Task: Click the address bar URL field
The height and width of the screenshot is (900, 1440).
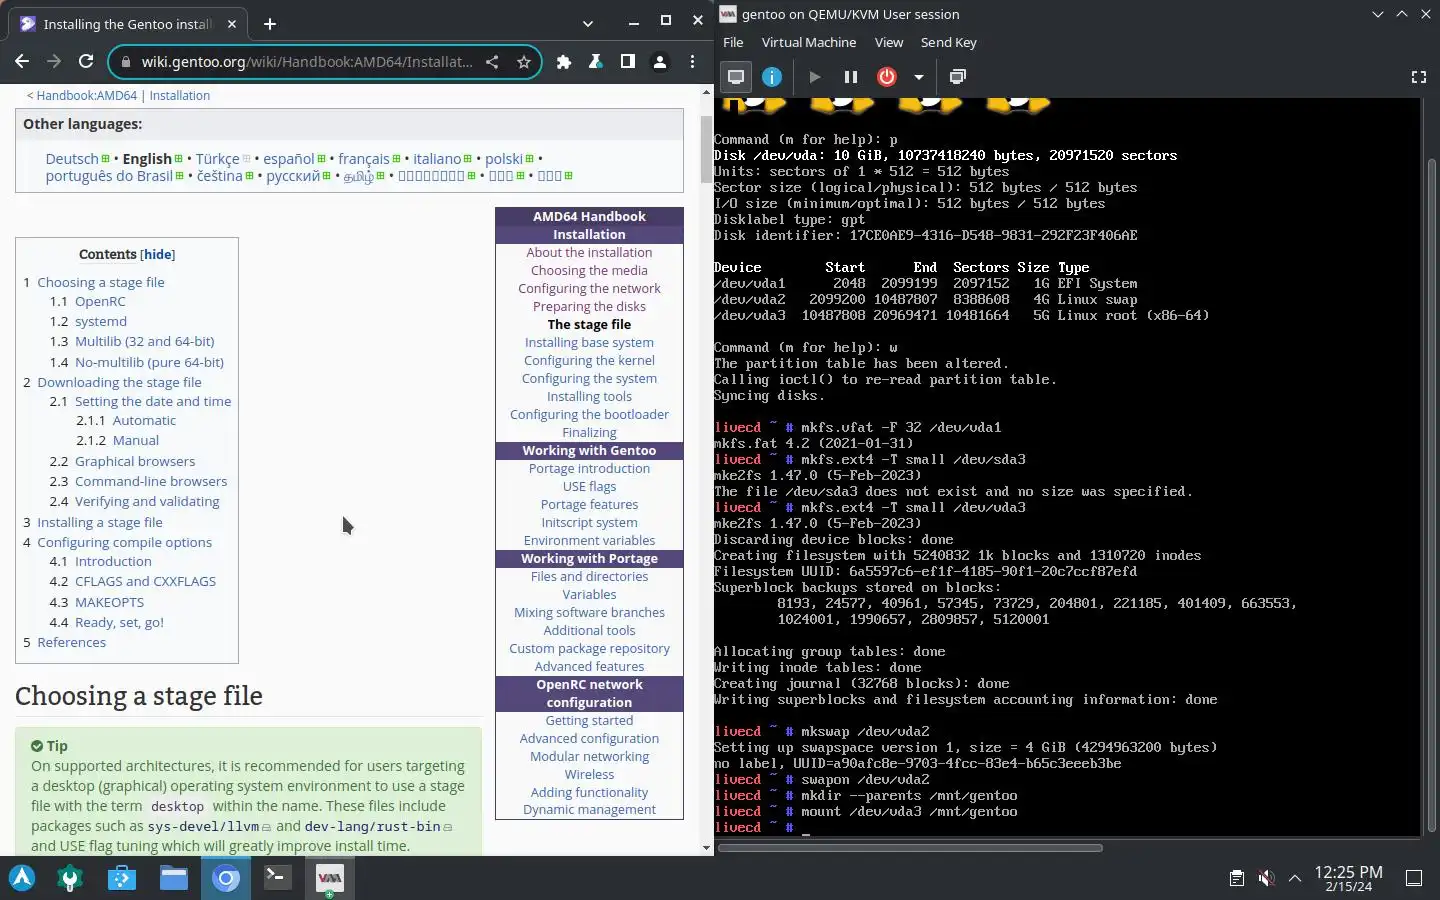Action: click(x=307, y=62)
